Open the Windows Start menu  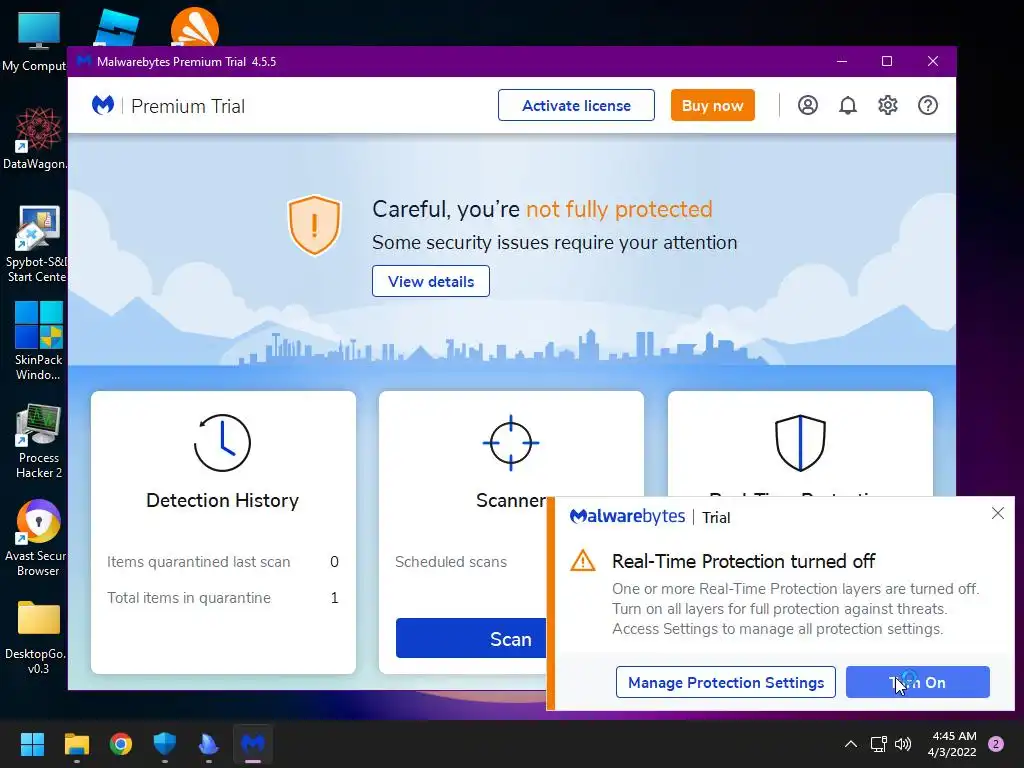point(32,744)
